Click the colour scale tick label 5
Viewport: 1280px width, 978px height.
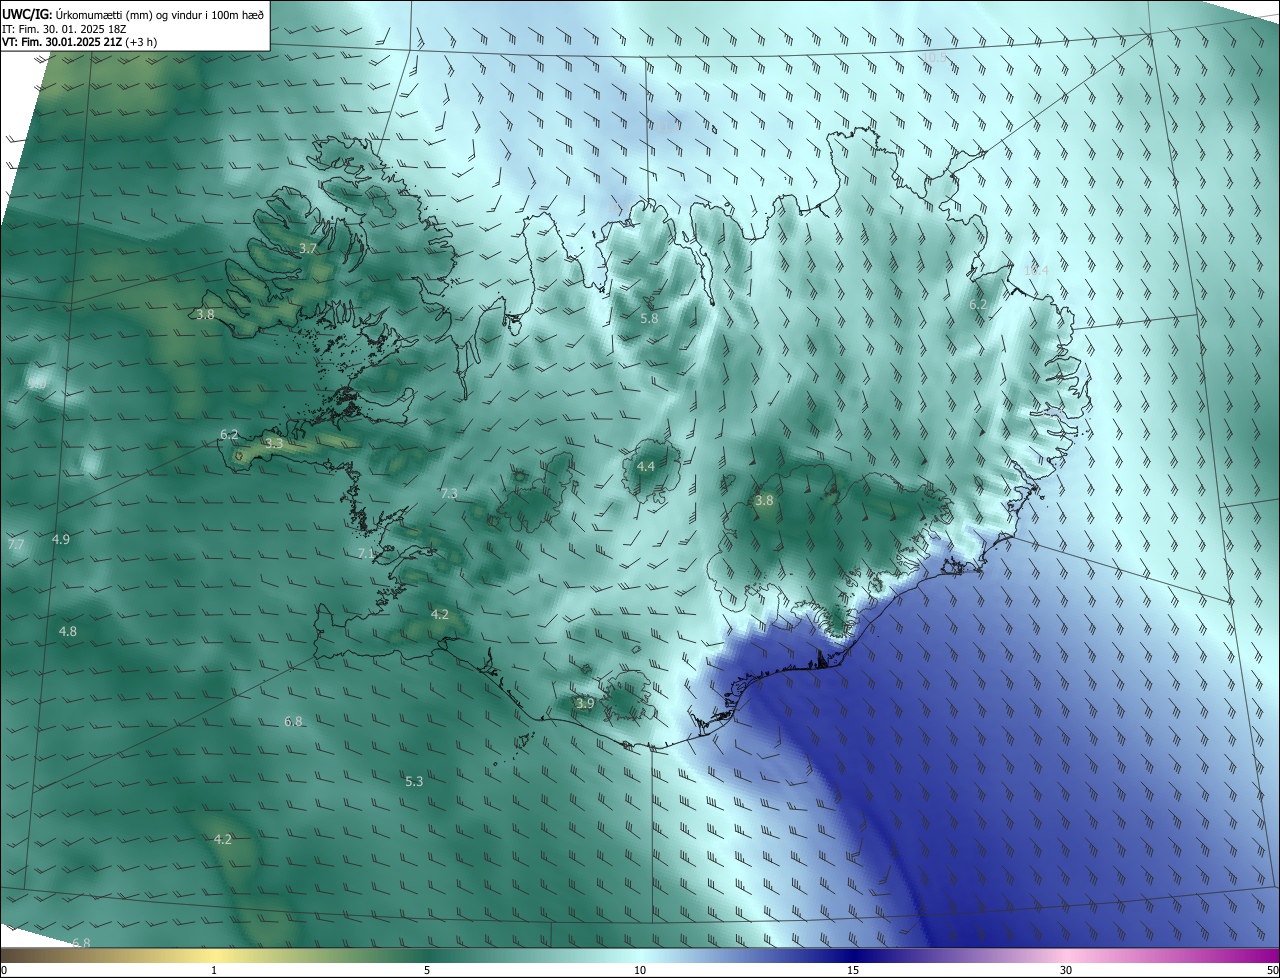pyautogui.click(x=427, y=971)
